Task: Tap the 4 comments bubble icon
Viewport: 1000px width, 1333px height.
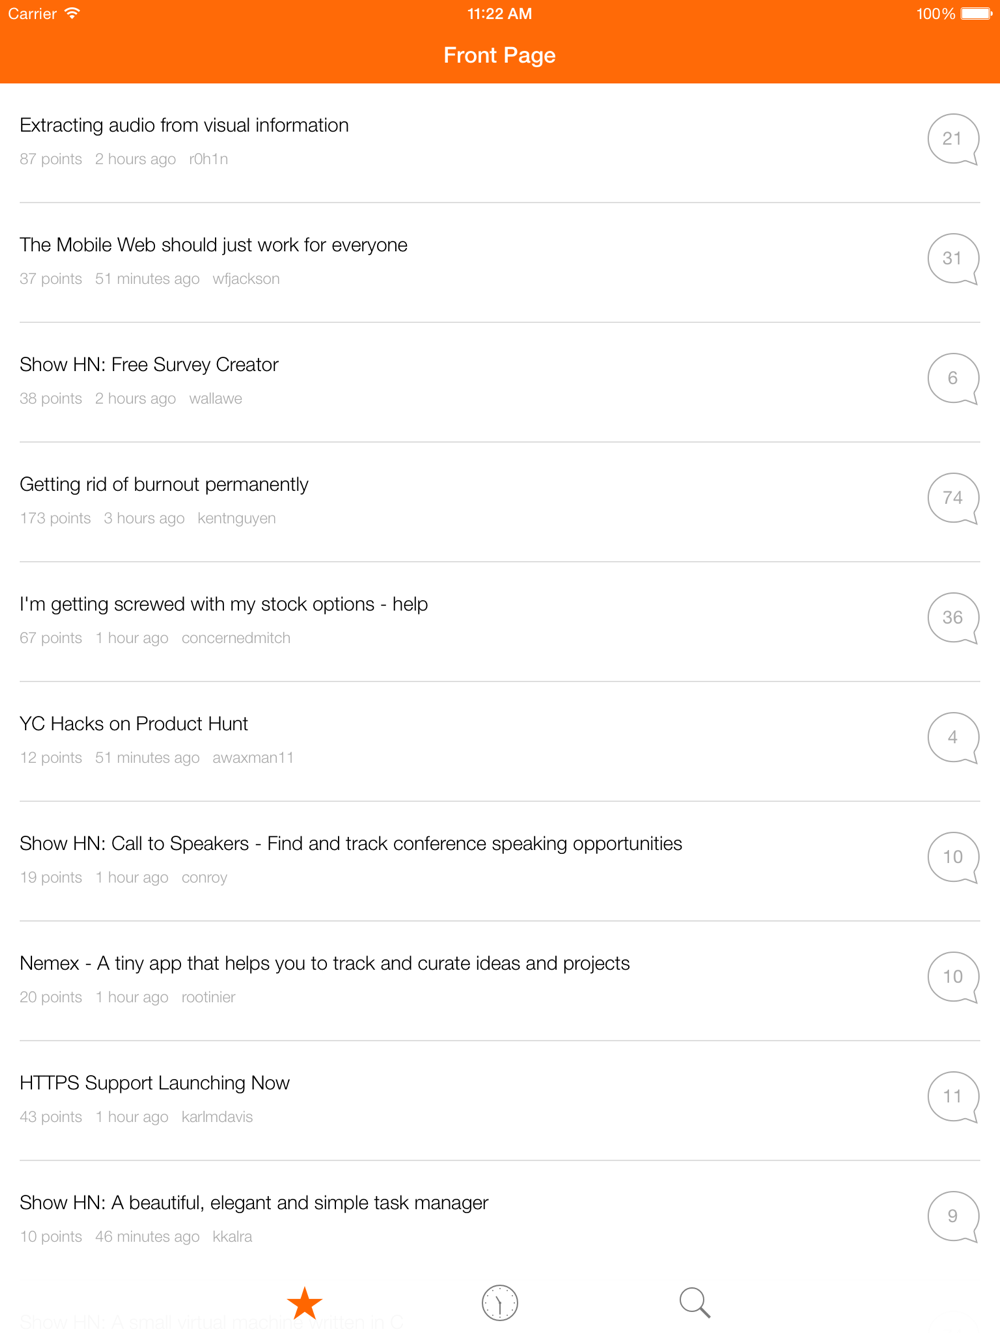Action: (x=952, y=738)
